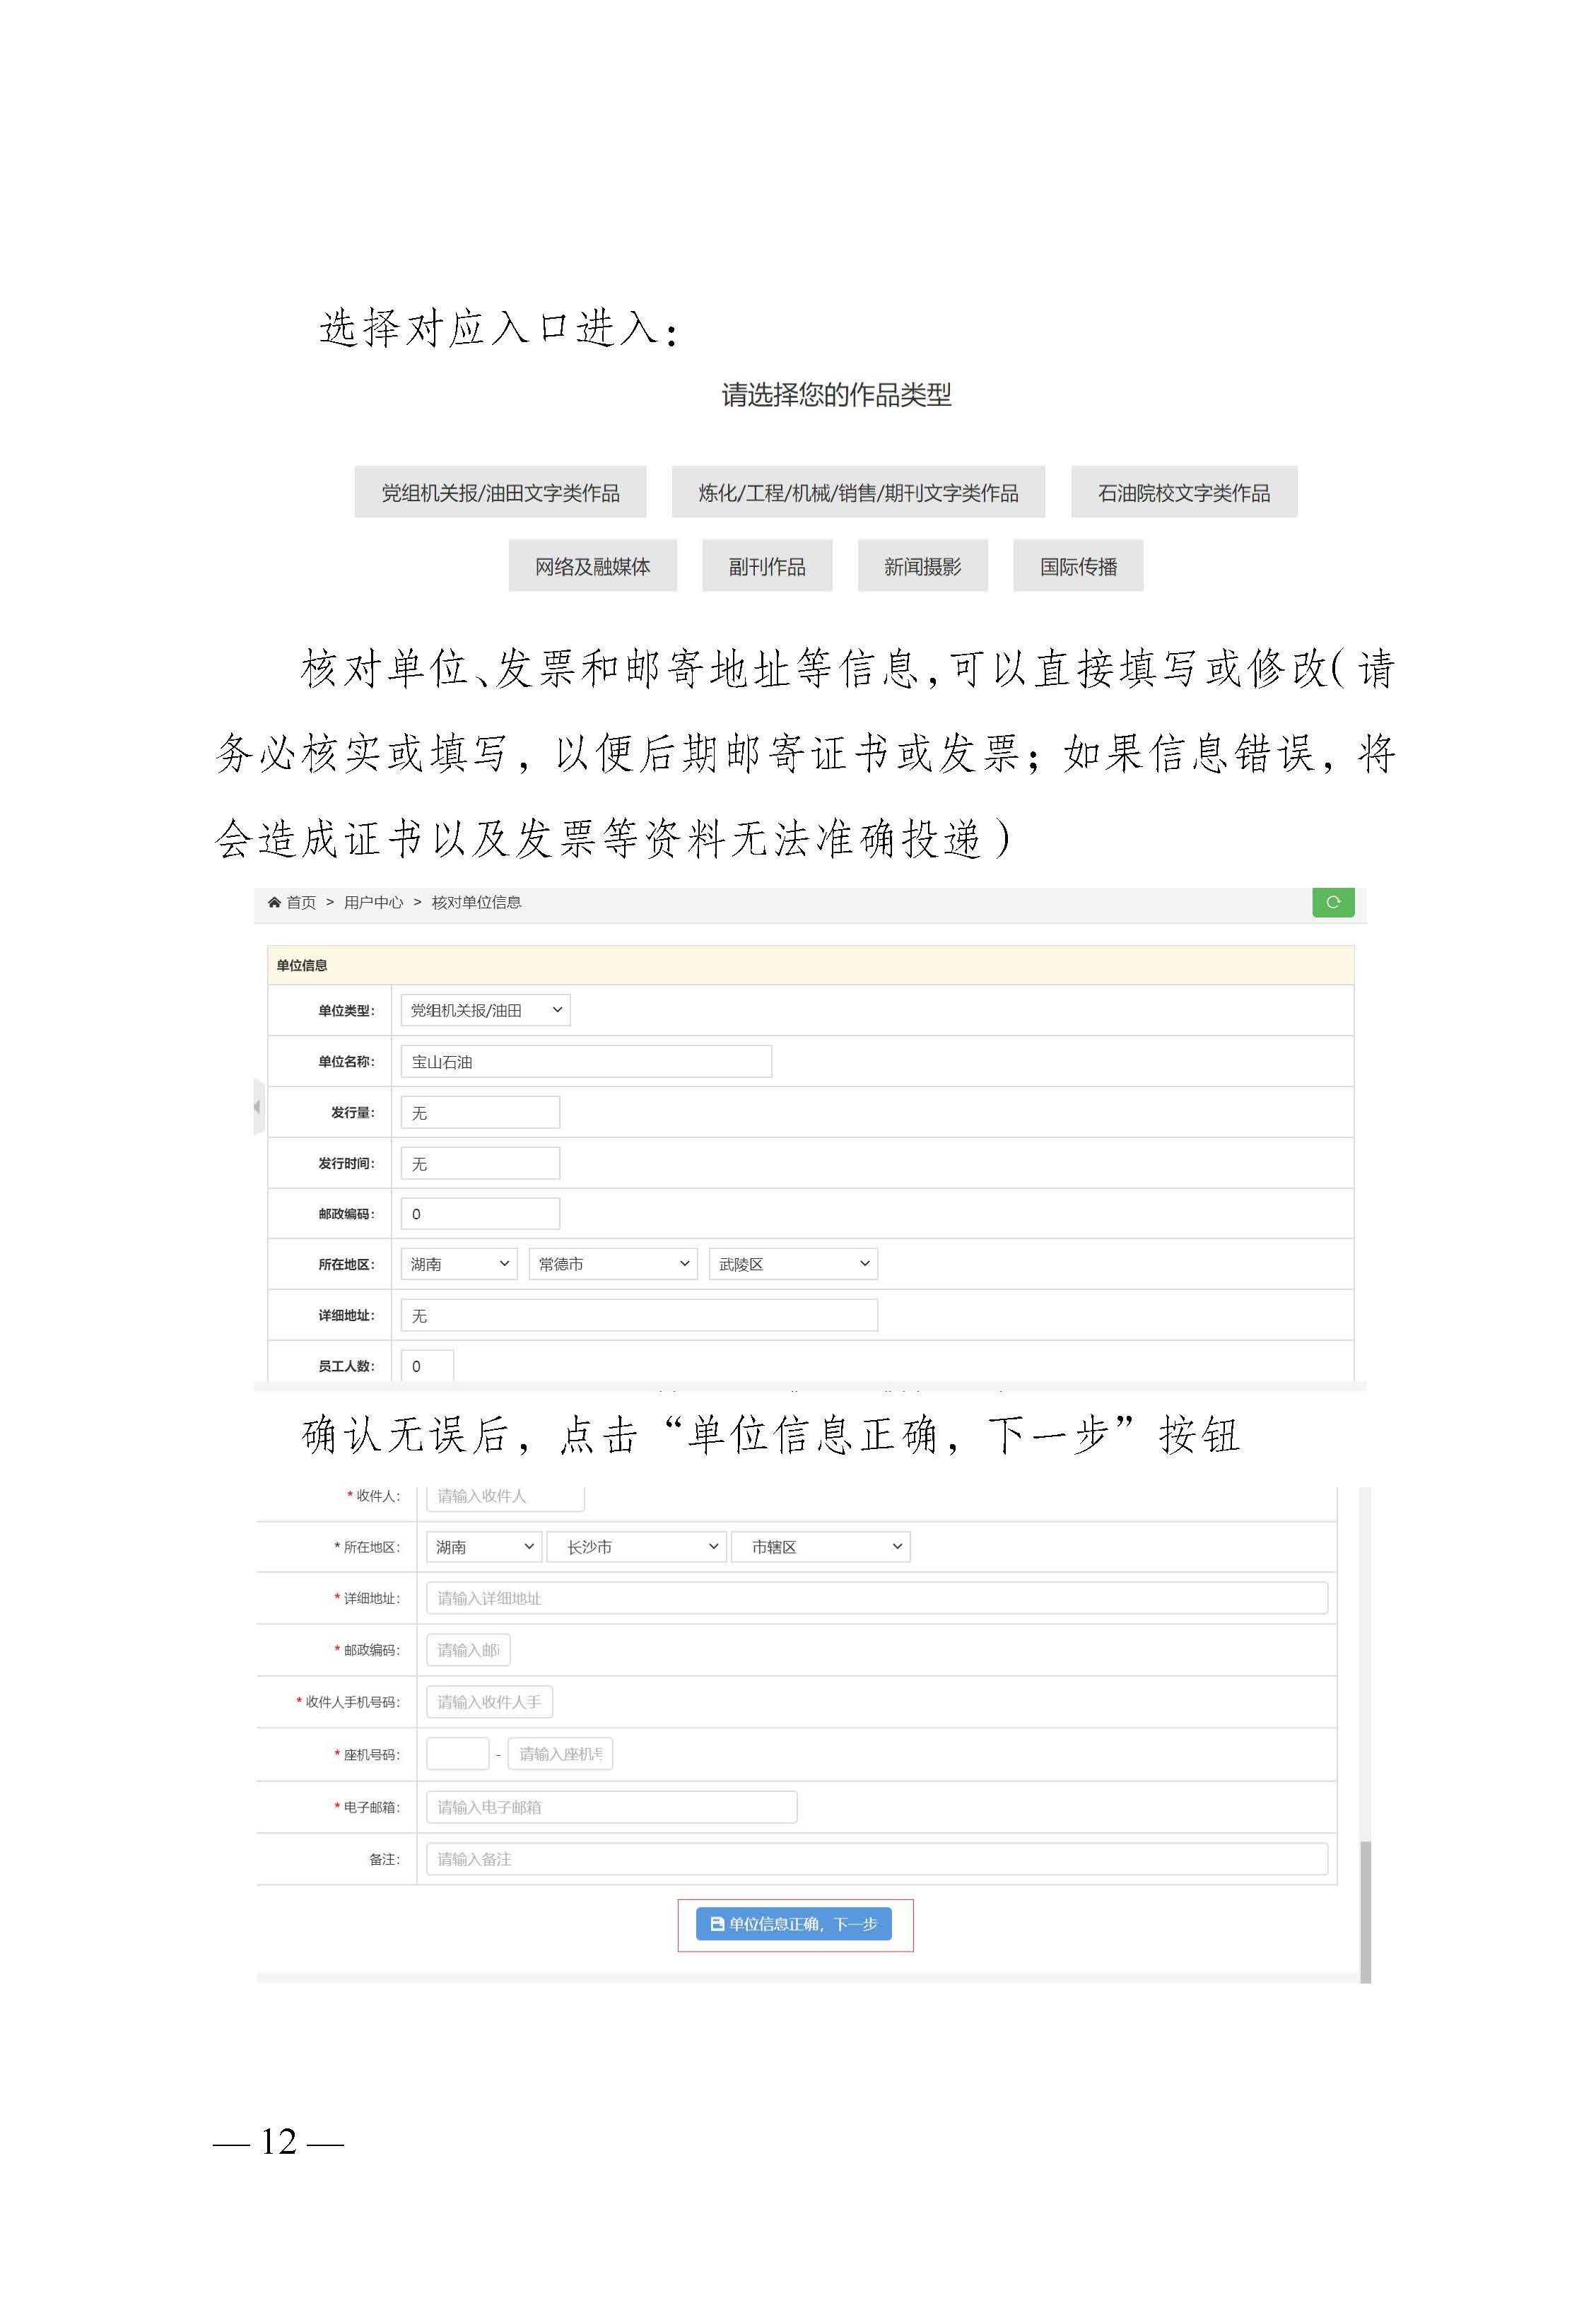Focus the 电子邮箱 input field

(x=611, y=1807)
